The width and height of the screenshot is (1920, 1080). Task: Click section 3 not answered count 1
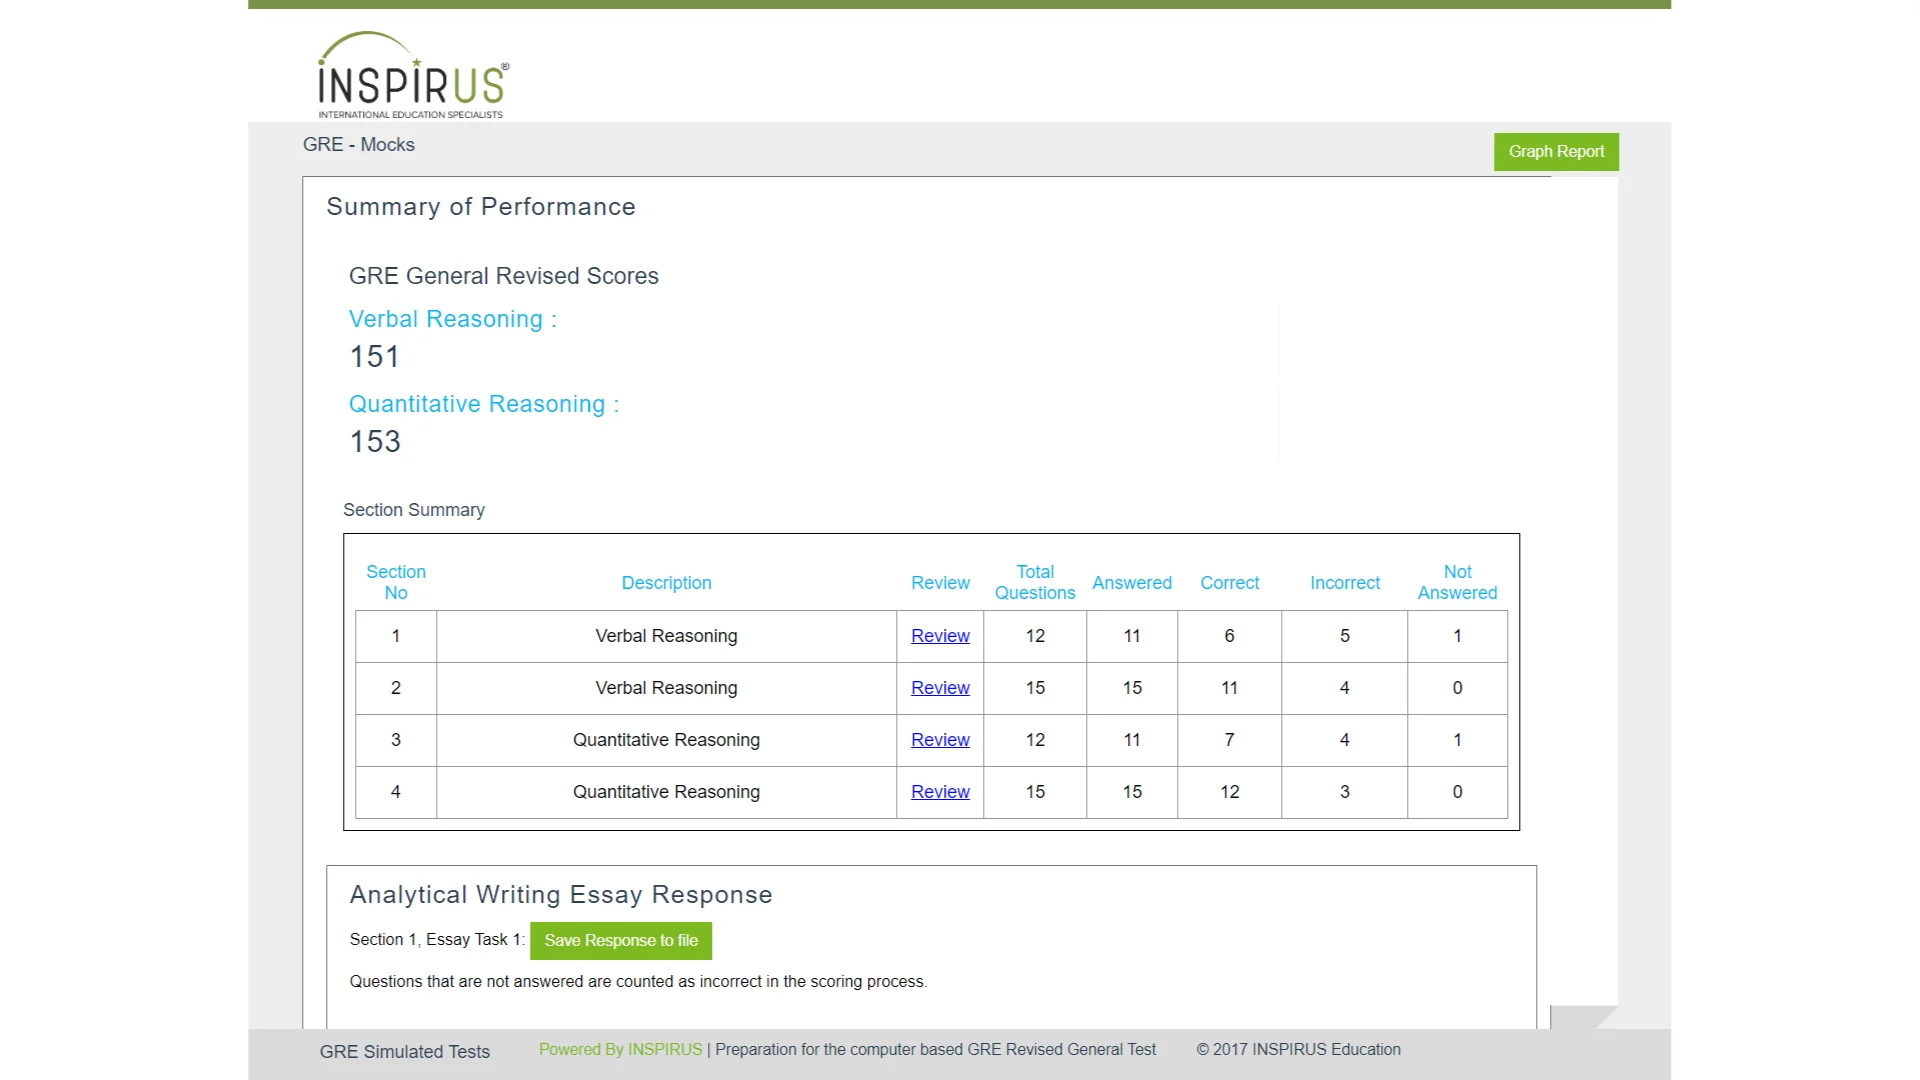click(x=1458, y=740)
